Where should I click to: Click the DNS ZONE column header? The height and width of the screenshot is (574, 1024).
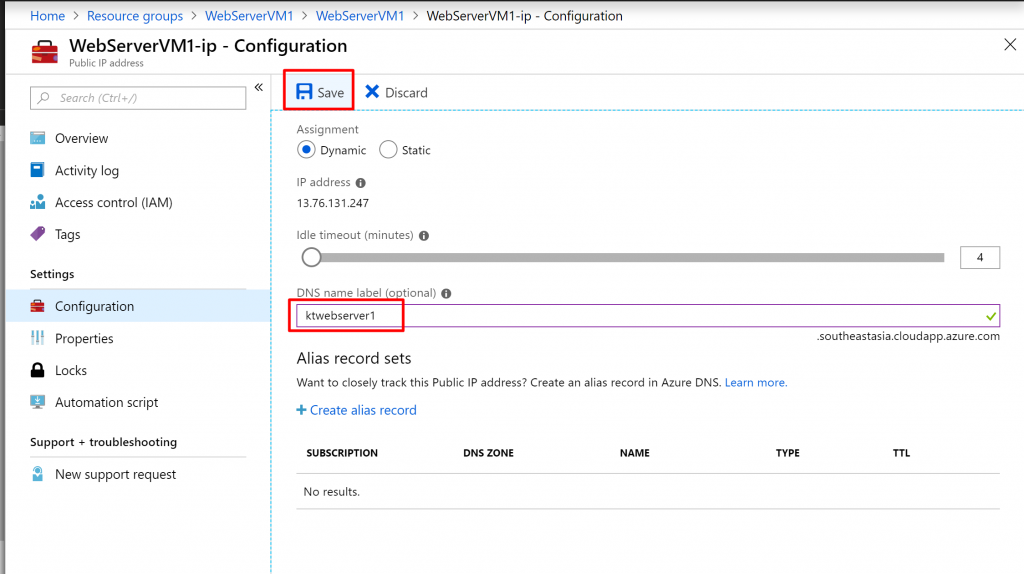[488, 453]
